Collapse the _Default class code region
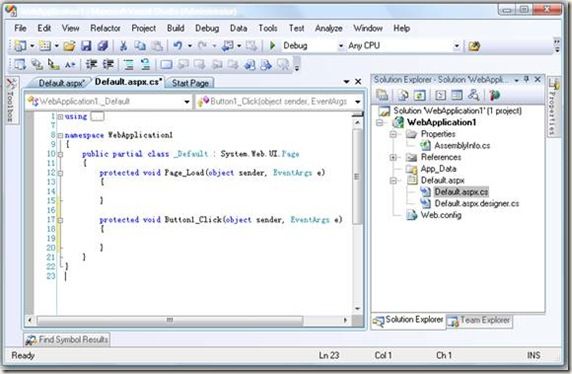Image resolution: width=572 pixels, height=374 pixels. [61, 154]
